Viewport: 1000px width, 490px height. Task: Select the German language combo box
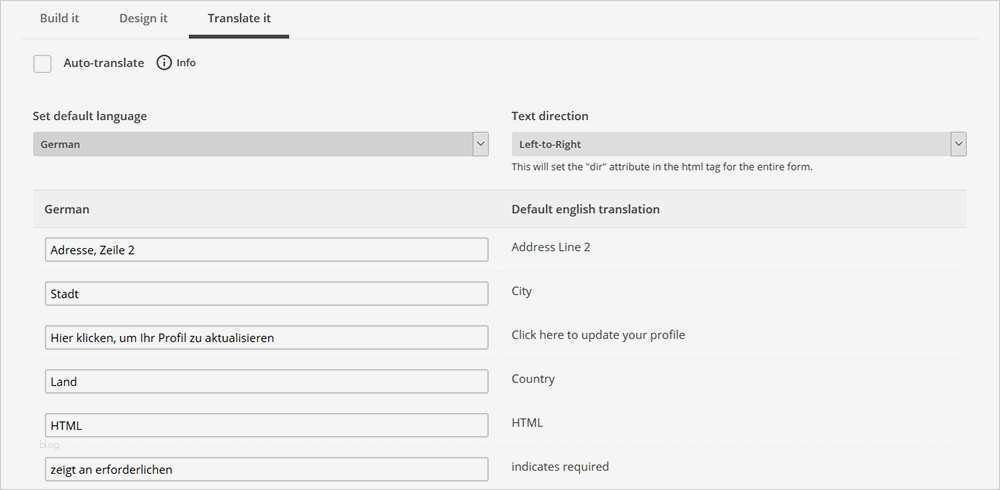tap(252, 144)
